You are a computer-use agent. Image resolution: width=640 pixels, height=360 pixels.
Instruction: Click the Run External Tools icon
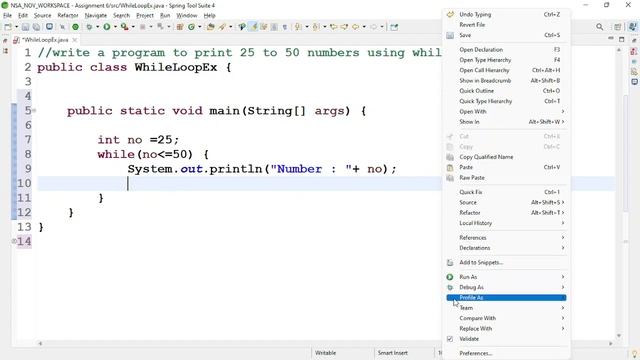click(x=124, y=27)
